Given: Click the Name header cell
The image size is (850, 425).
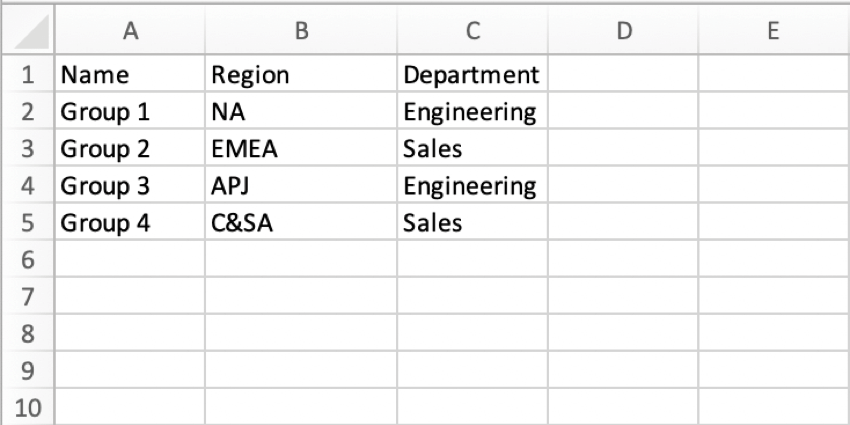Looking at the screenshot, I should 130,75.
